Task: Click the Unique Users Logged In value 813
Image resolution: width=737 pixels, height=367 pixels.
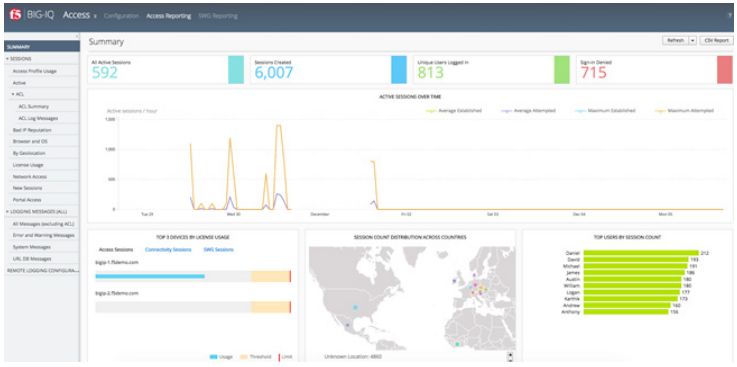Action: [431, 73]
